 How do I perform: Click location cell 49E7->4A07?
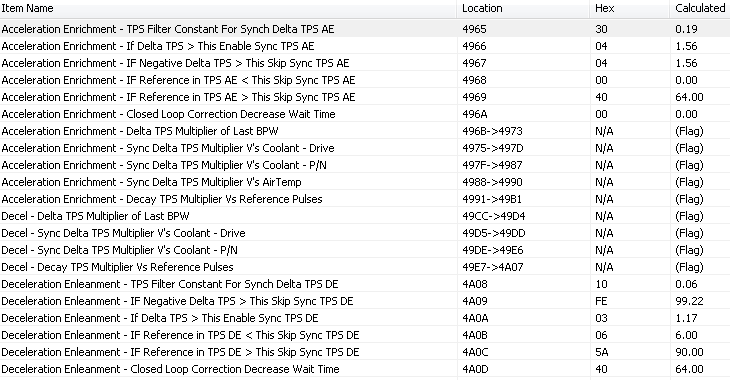click(493, 267)
